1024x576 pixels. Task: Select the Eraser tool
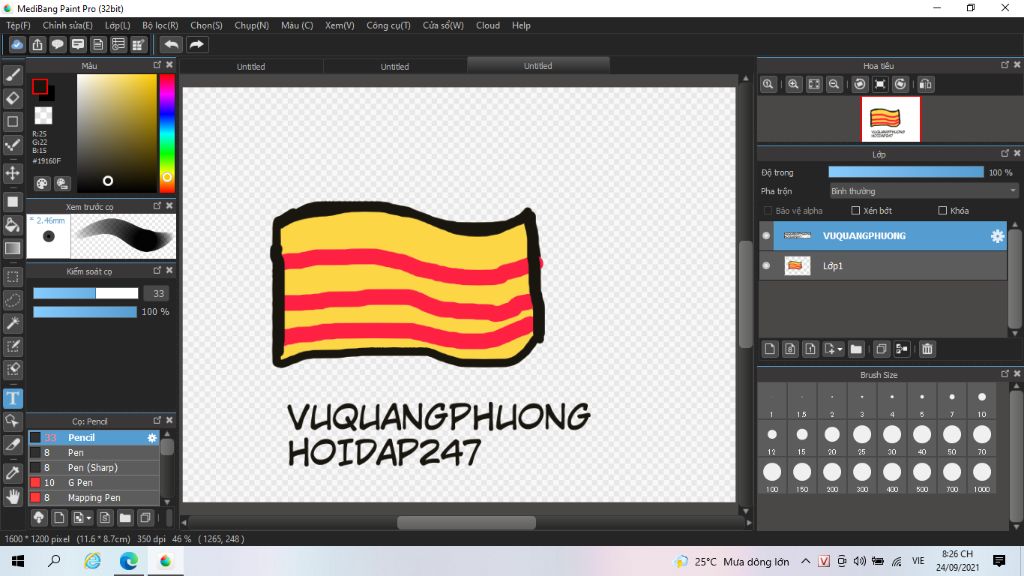click(12, 99)
